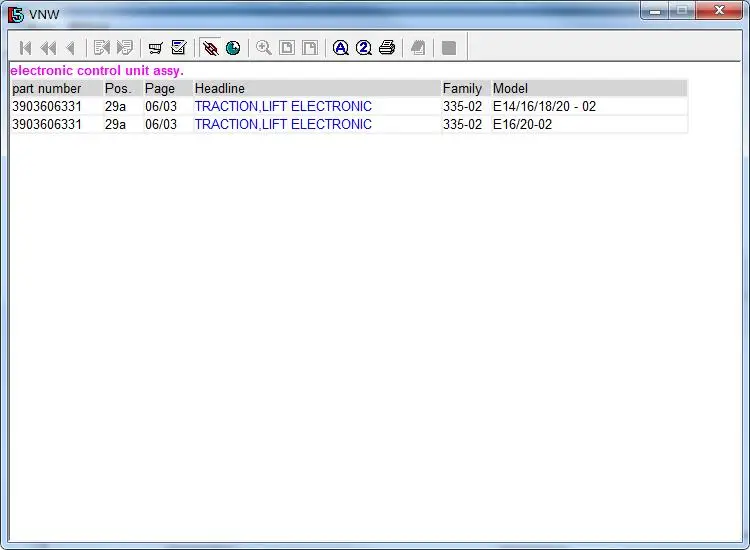Click the single previous arrow icon
The height and width of the screenshot is (550, 750).
[71, 48]
